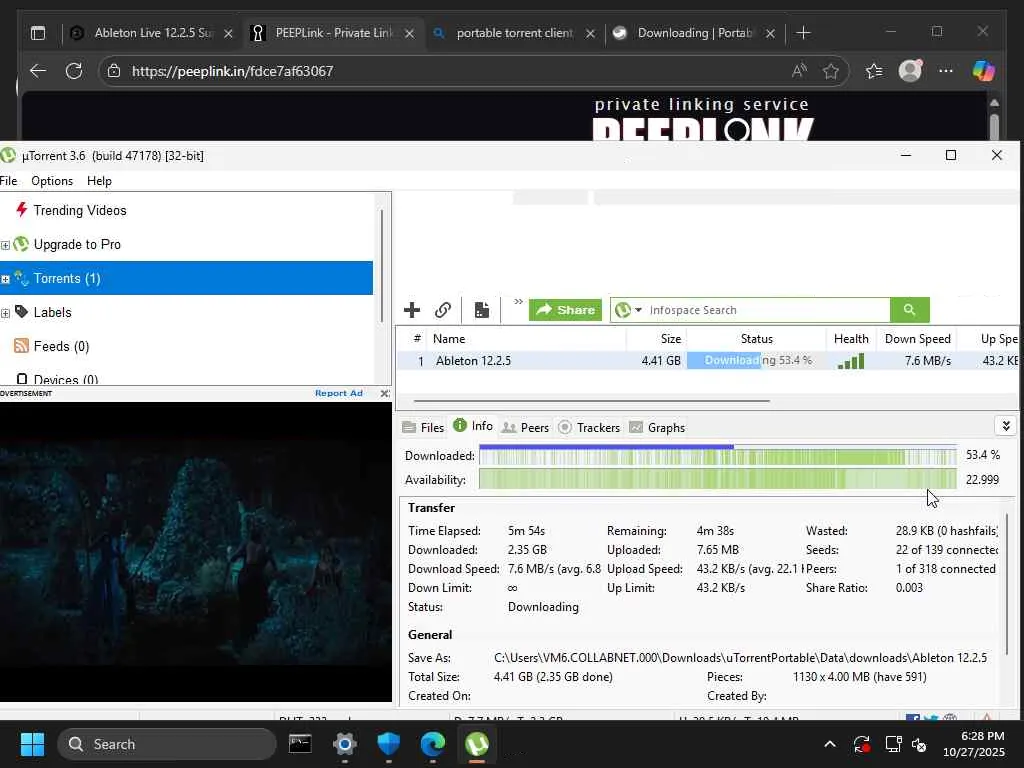Add page to favorites star icon
The image size is (1024, 768).
coord(831,71)
